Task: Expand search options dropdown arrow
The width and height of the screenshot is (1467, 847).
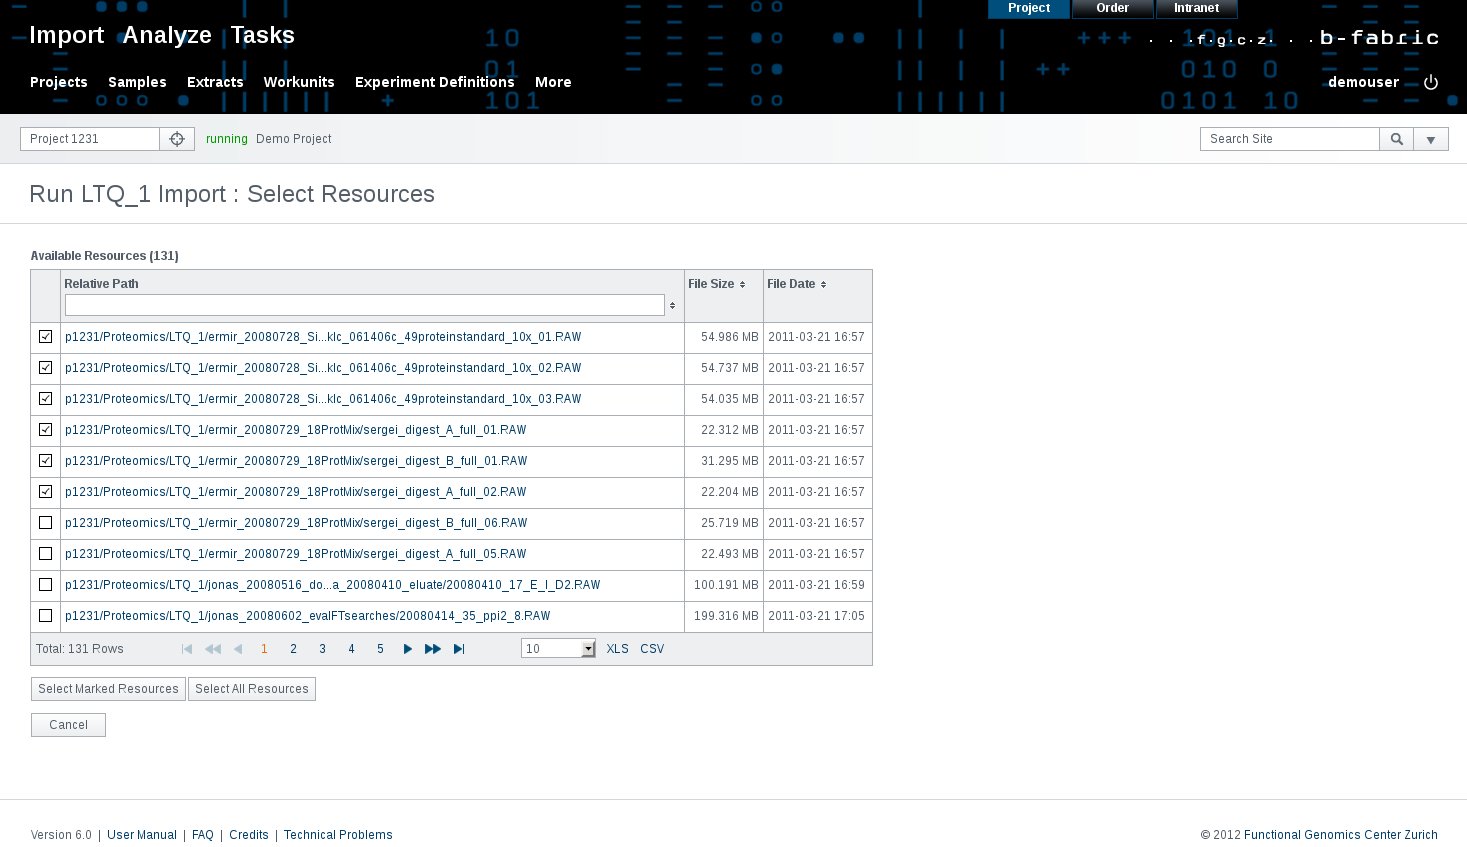Action: pyautogui.click(x=1431, y=139)
